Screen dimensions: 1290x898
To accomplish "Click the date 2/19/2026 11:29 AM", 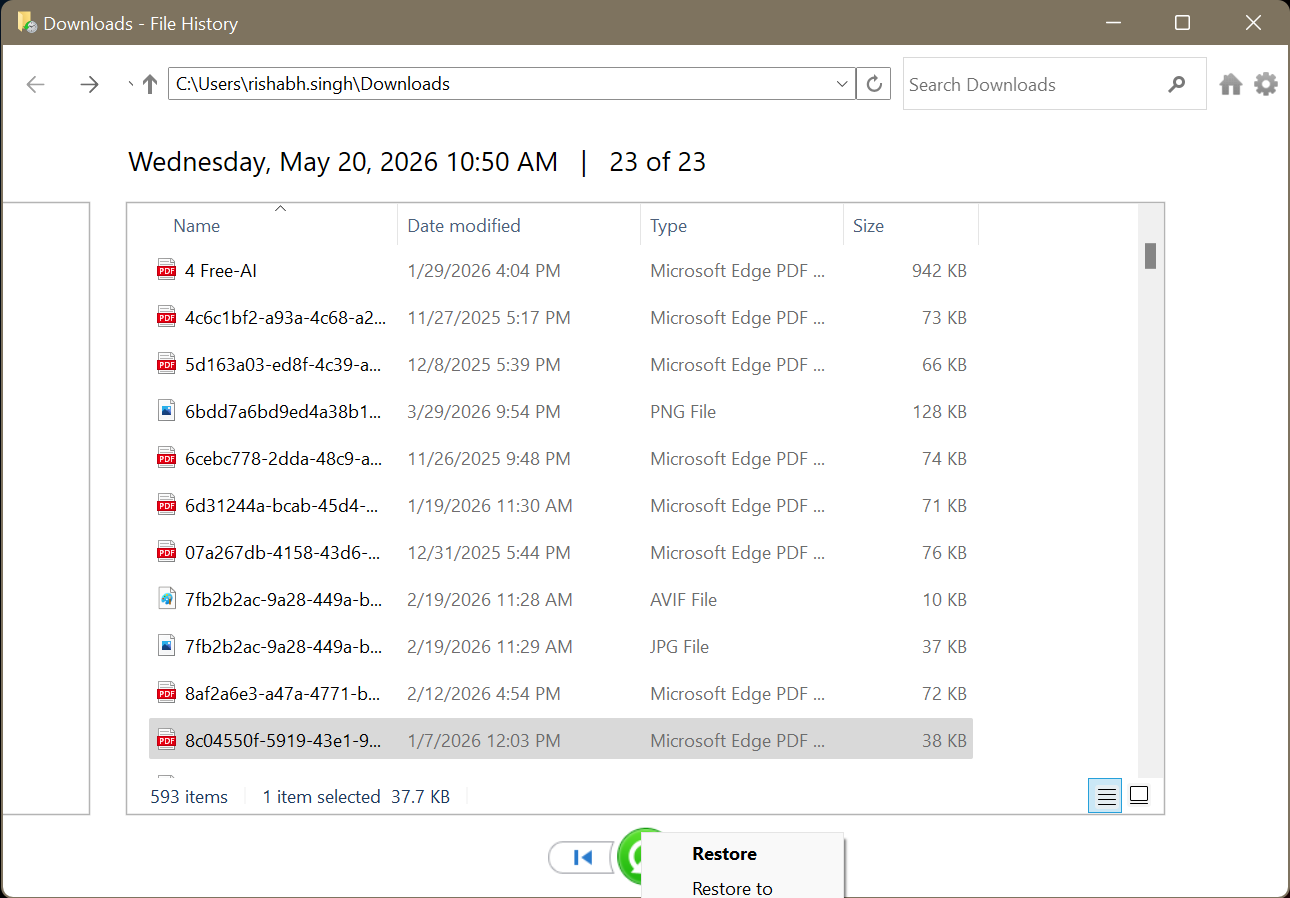I will click(x=490, y=646).
